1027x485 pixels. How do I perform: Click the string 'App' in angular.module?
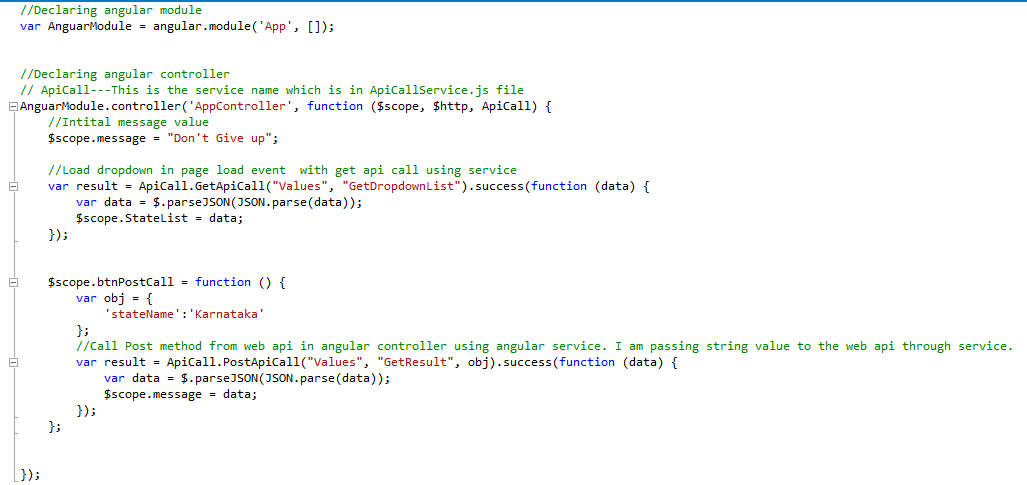274,27
